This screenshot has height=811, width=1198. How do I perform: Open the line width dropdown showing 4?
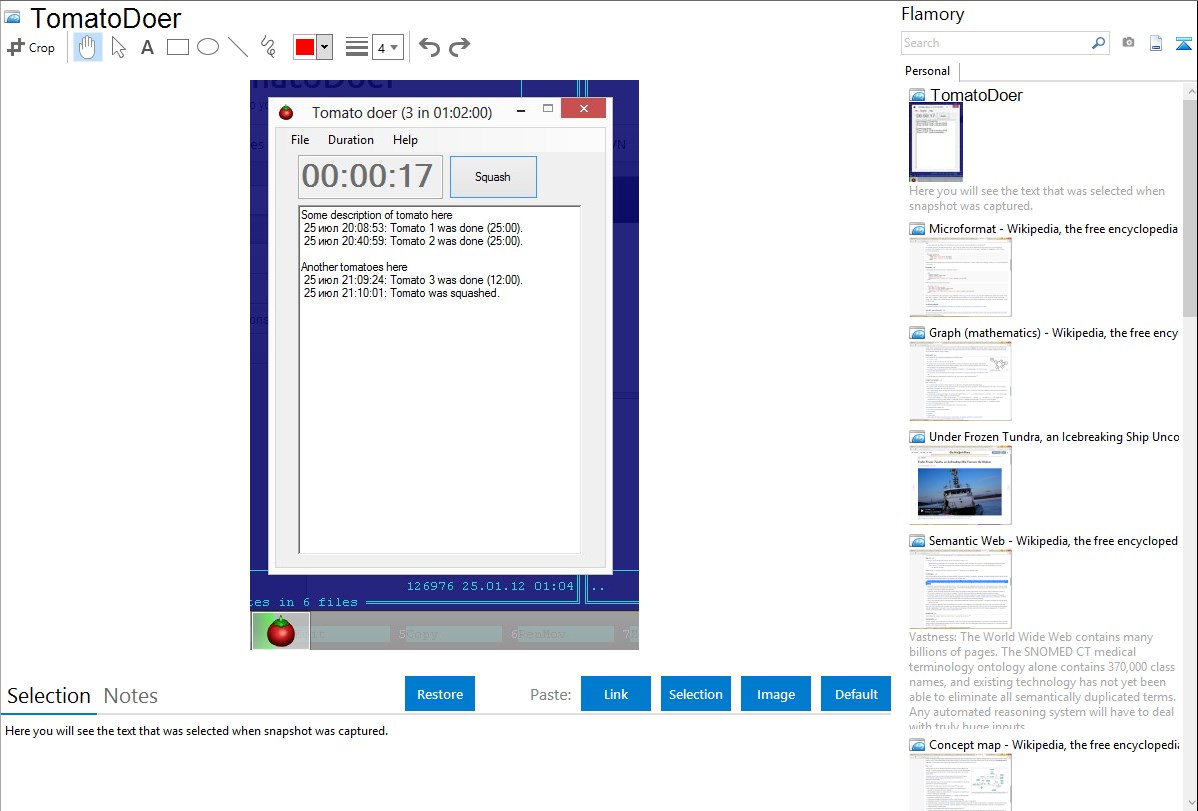coord(387,47)
